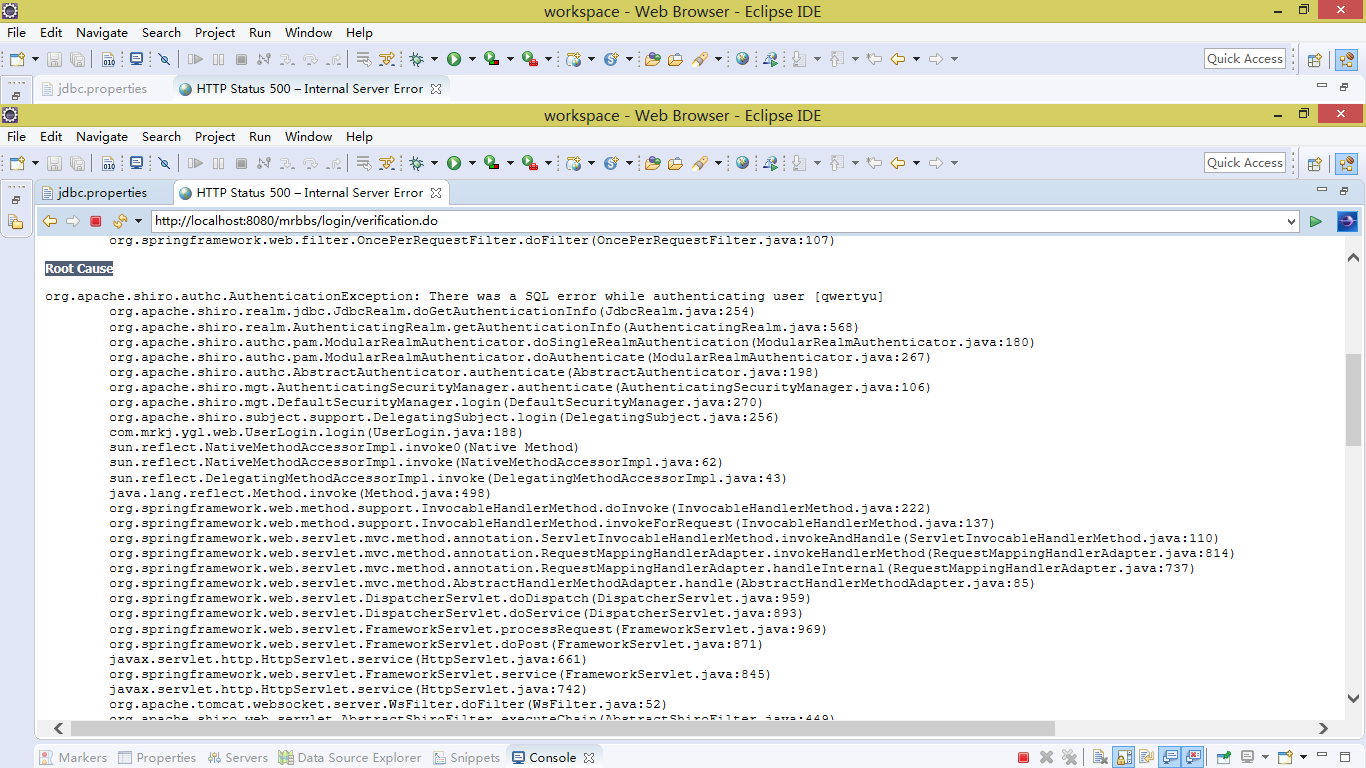Click the Search flashlight icon in the front window
The height and width of the screenshot is (768, 1366).
pos(699,163)
